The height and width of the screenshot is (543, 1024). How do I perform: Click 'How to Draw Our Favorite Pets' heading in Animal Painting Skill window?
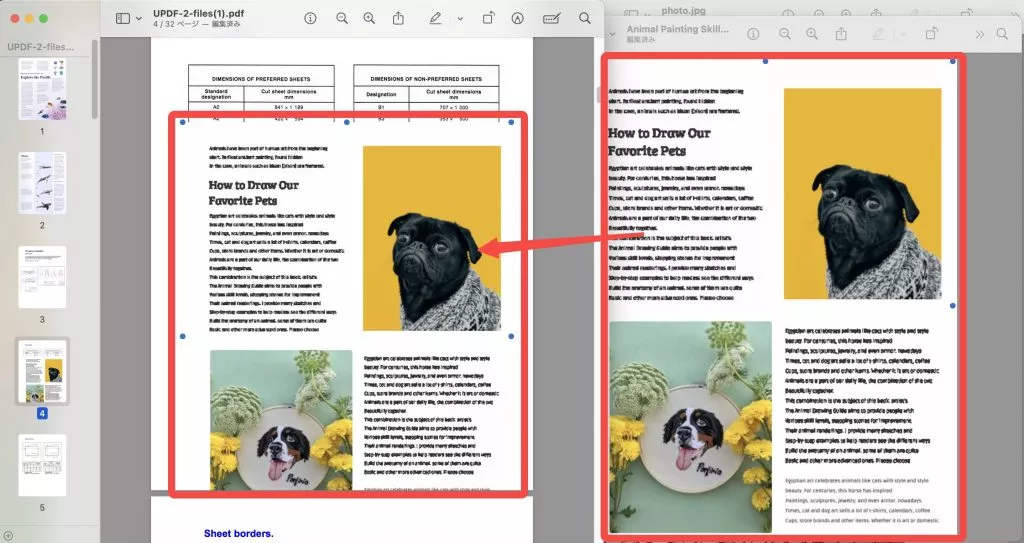point(659,142)
